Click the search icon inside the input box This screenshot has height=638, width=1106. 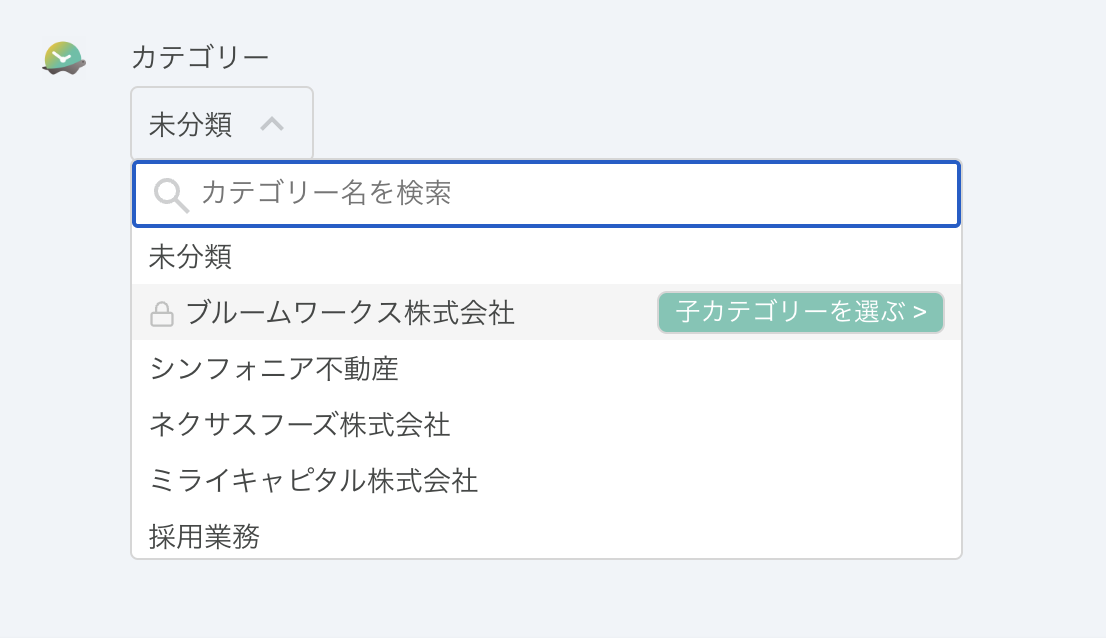pyautogui.click(x=170, y=193)
